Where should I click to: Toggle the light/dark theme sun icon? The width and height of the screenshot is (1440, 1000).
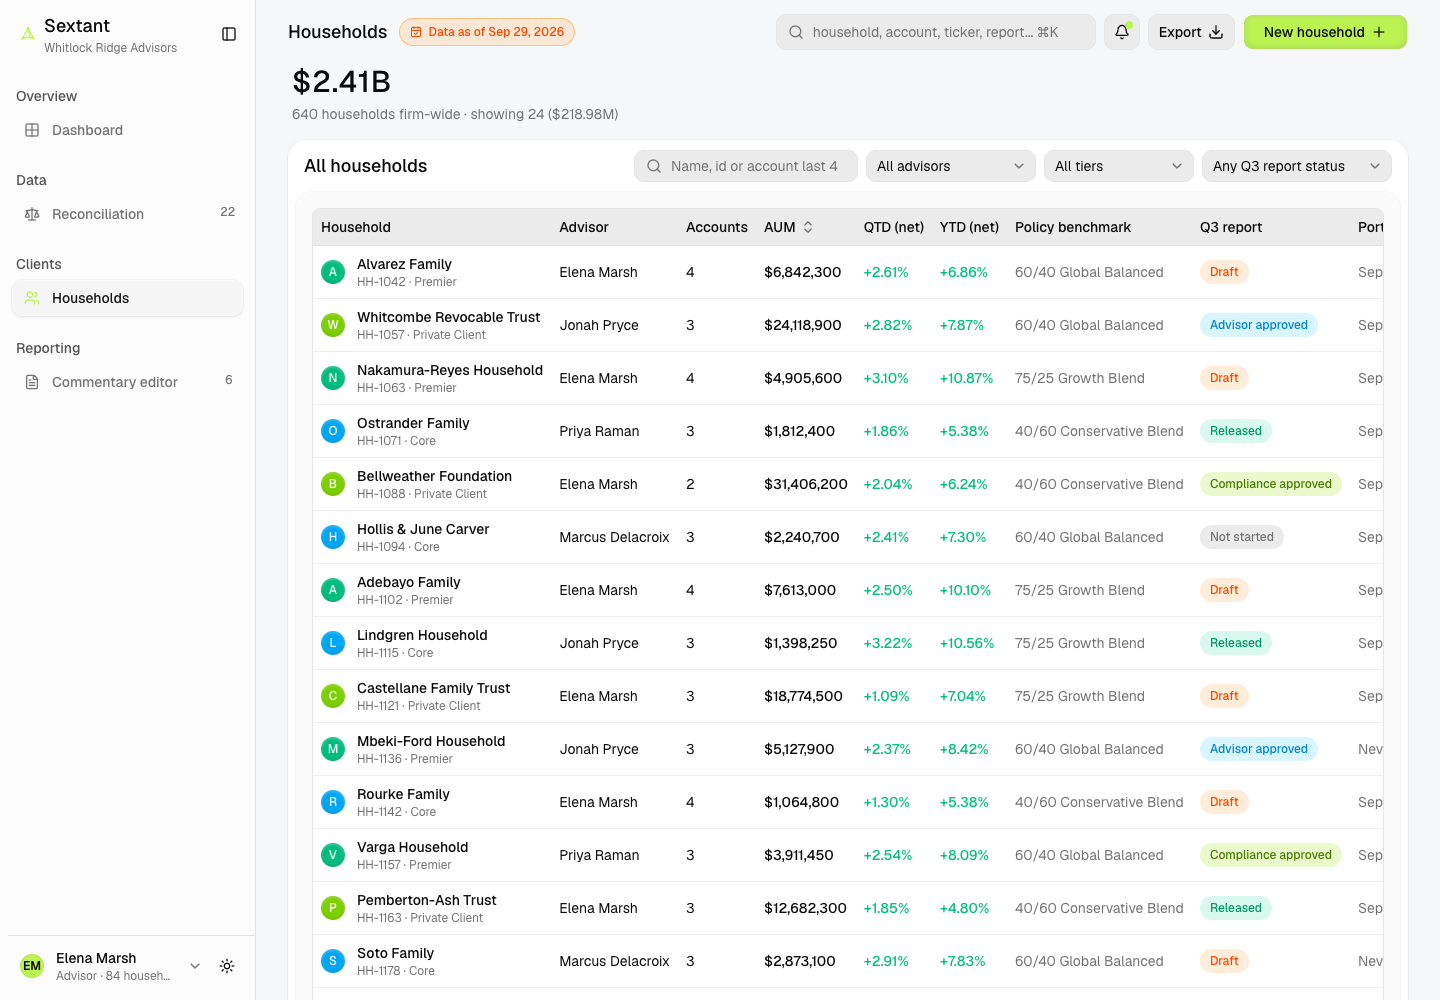tap(227, 966)
